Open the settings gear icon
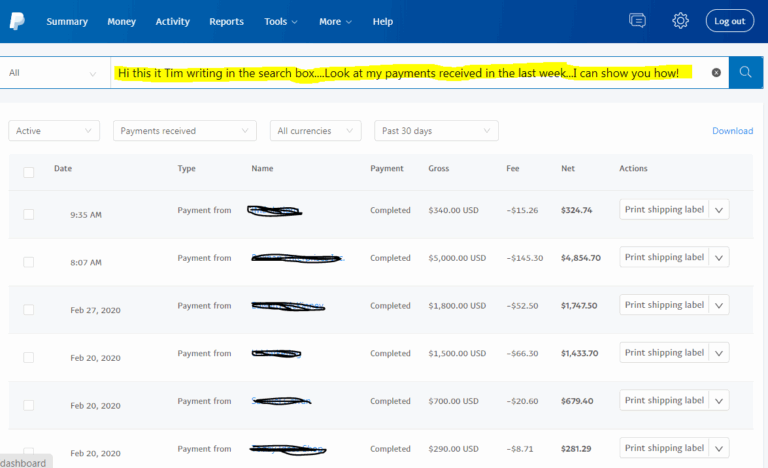The image size is (768, 468). (x=680, y=21)
